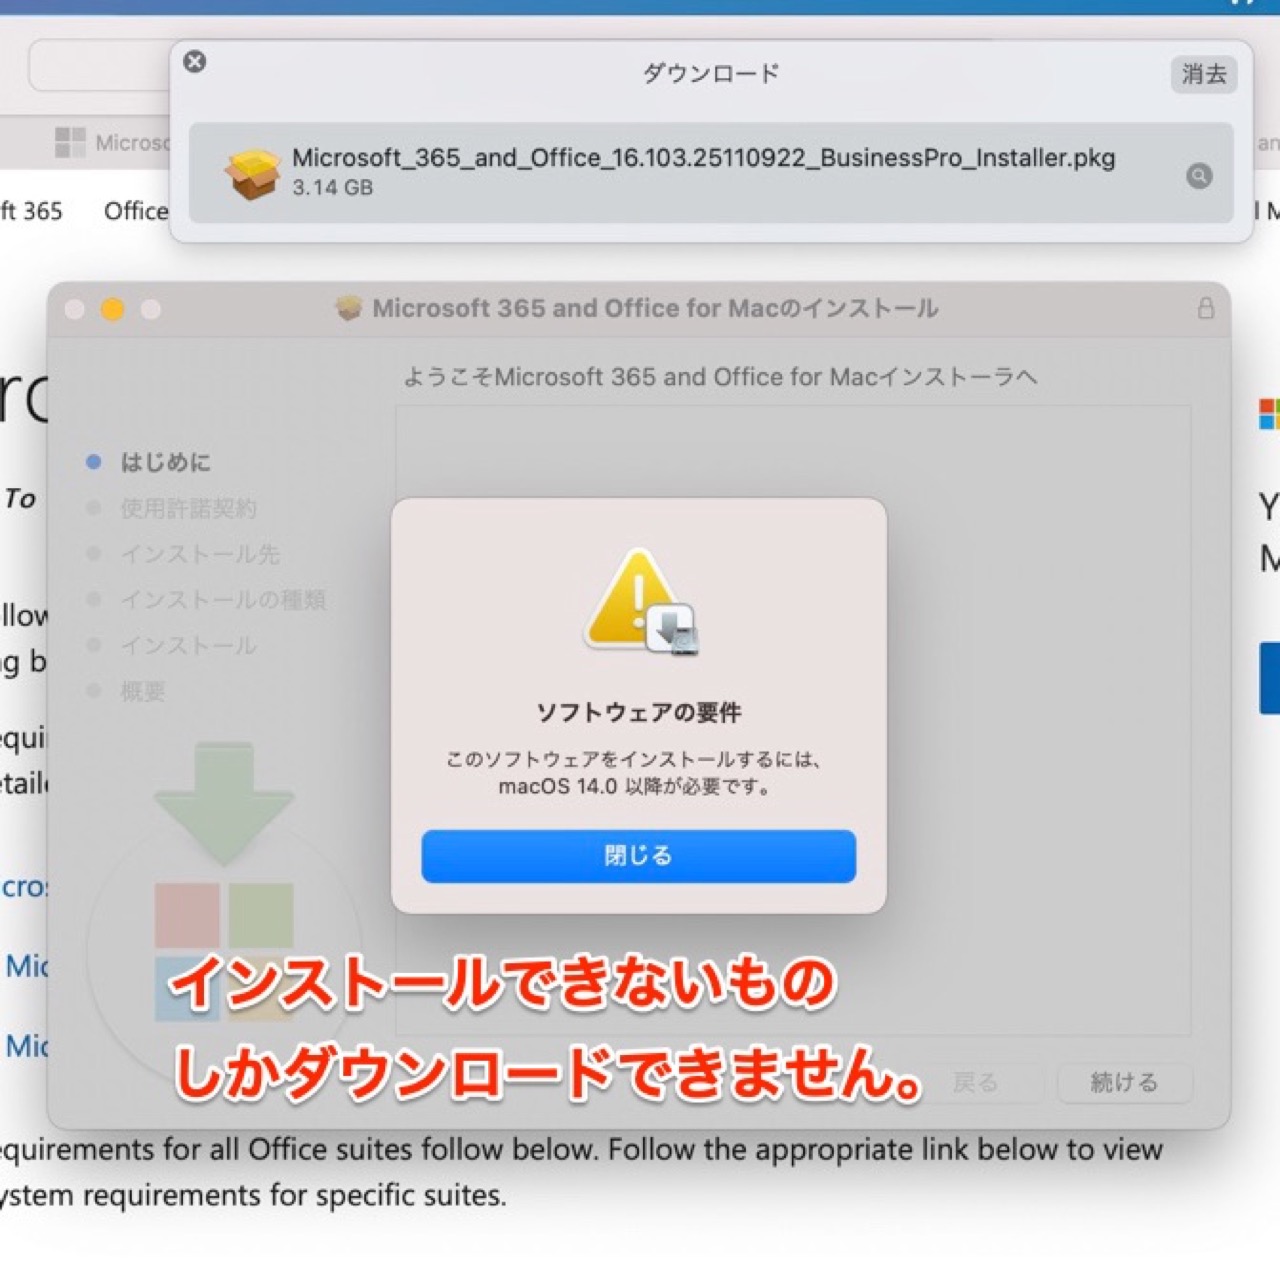Select the はじめに step in the installer sidebar

pyautogui.click(x=165, y=462)
